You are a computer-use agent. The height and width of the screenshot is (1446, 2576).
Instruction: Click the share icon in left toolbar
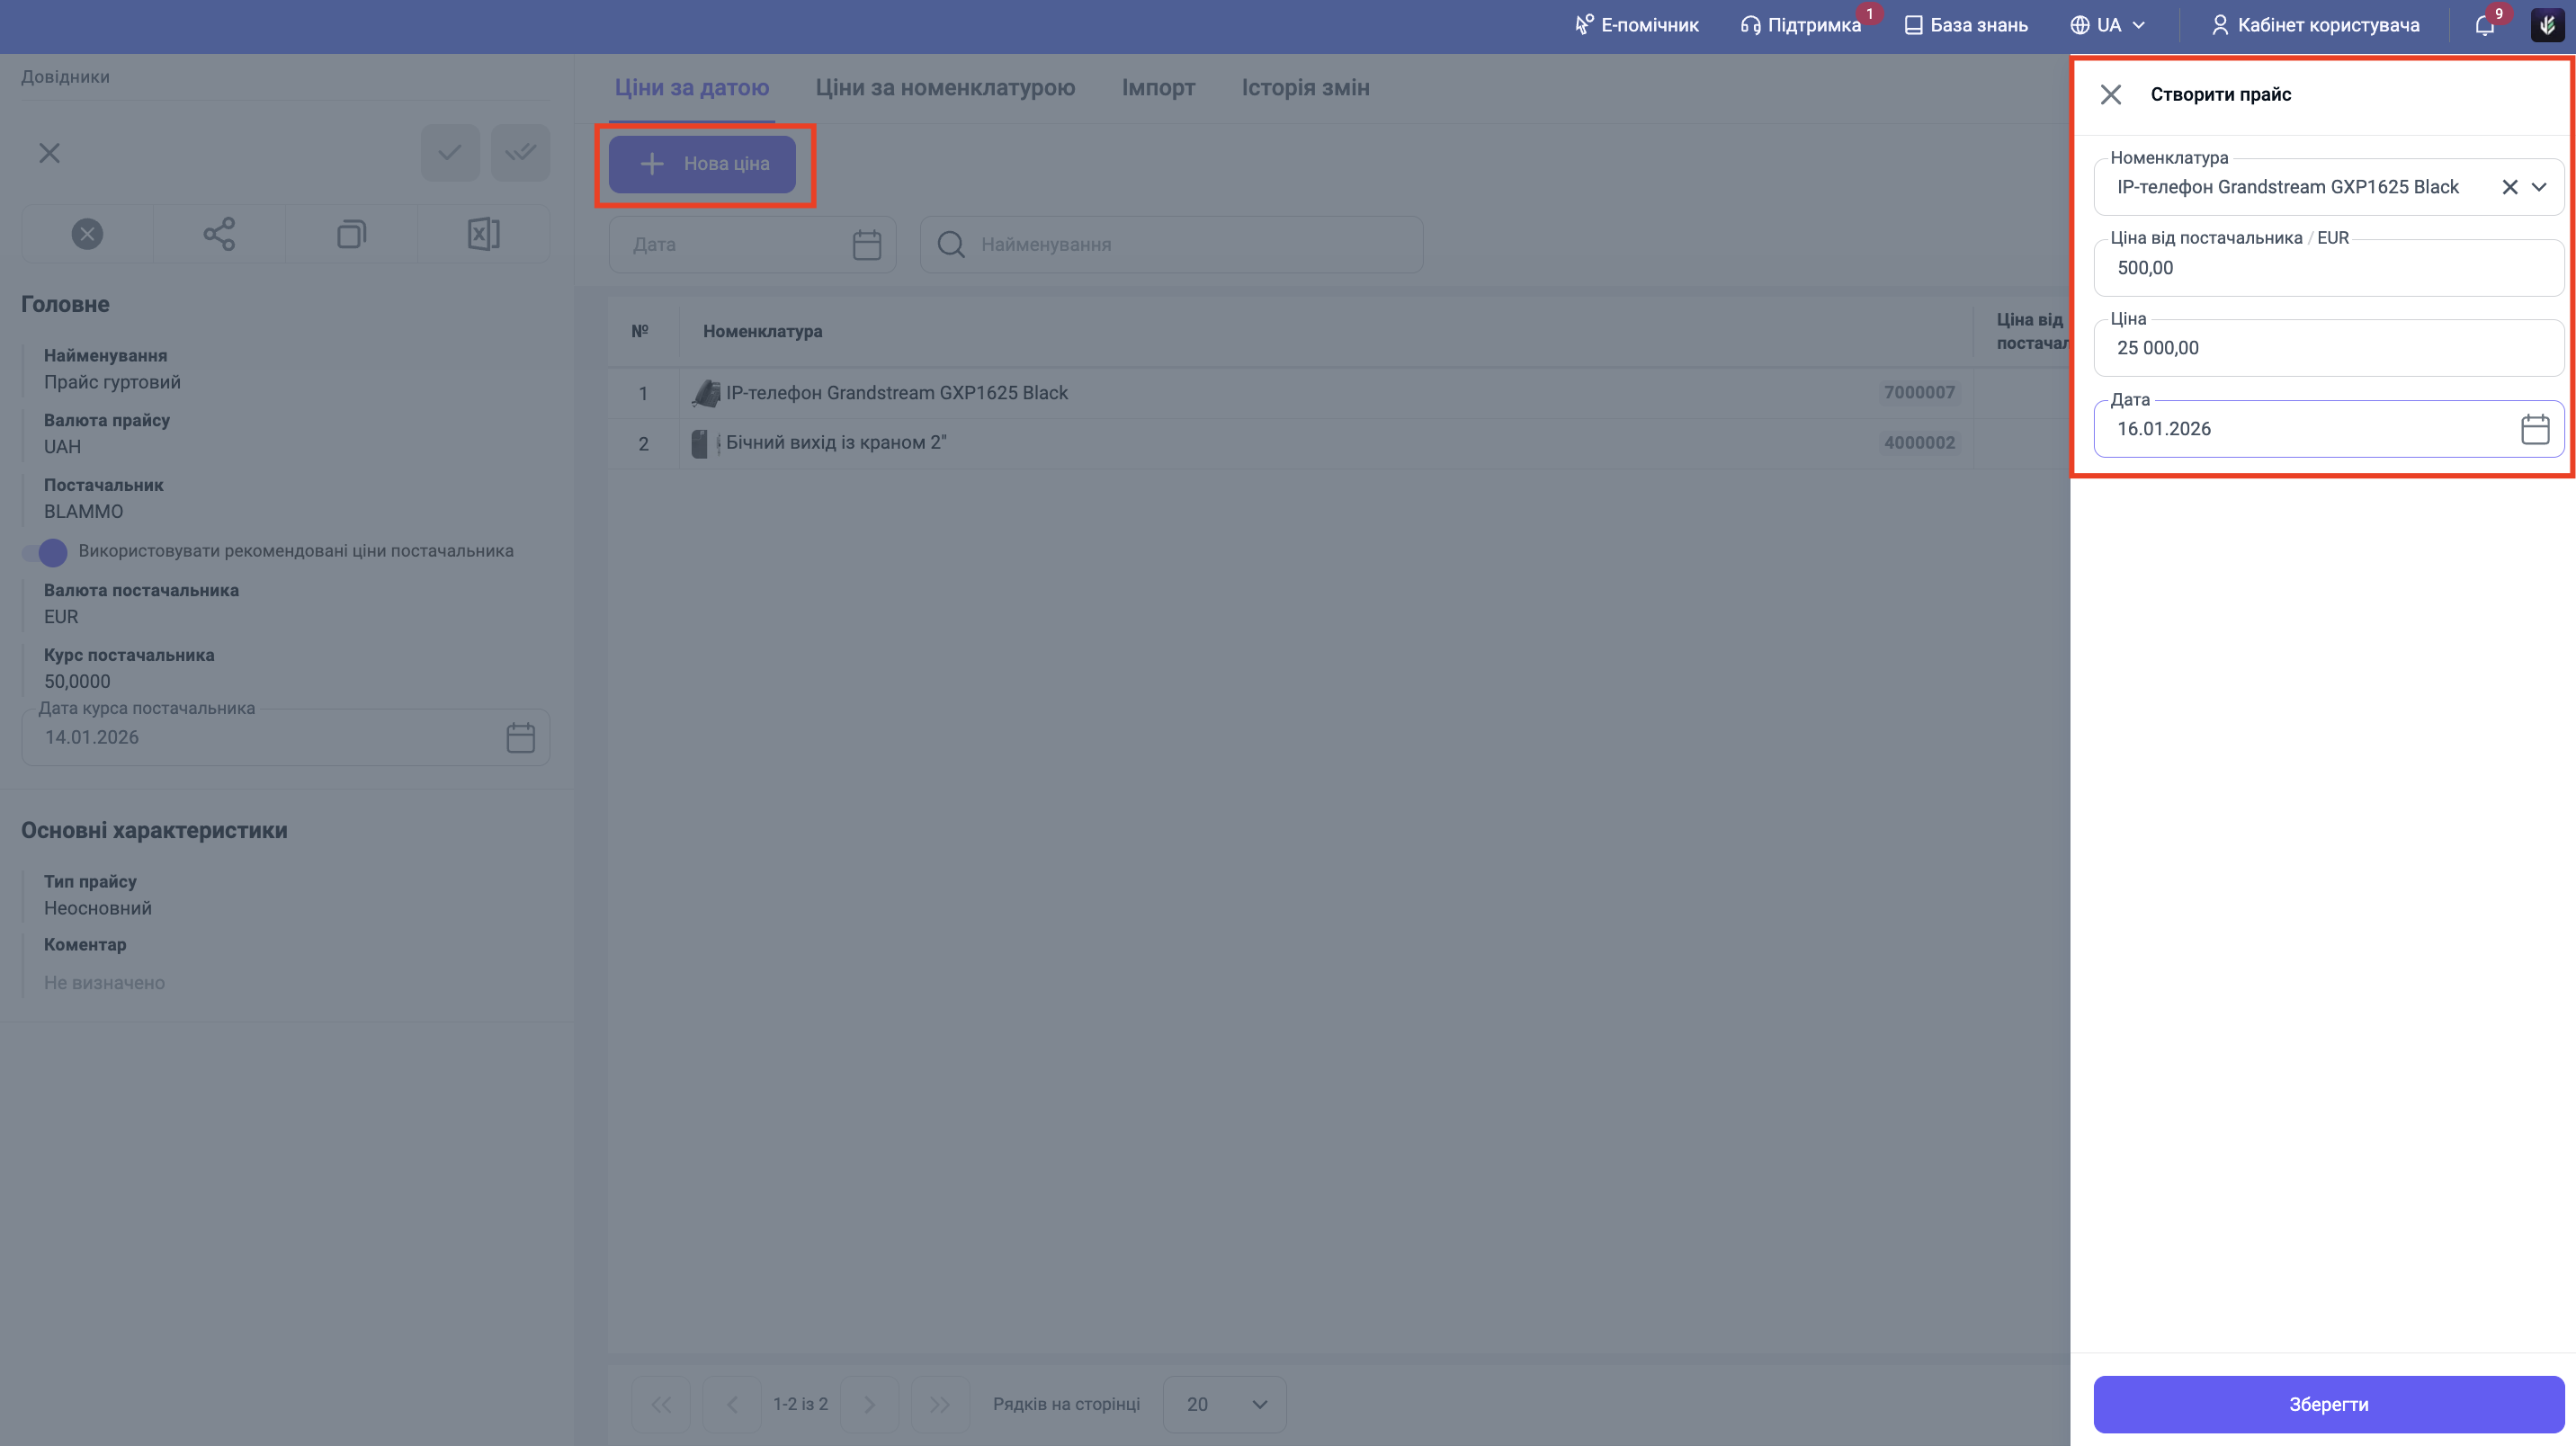pyautogui.click(x=219, y=234)
